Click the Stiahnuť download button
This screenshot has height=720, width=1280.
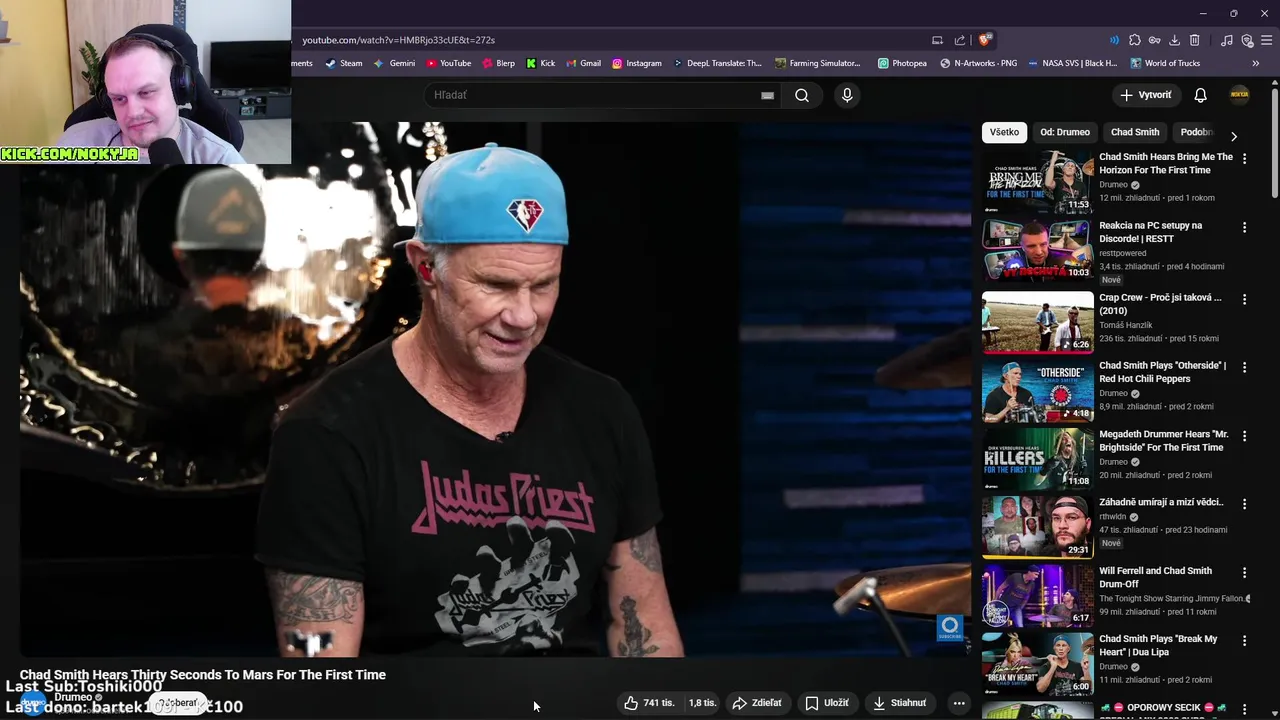click(x=899, y=703)
